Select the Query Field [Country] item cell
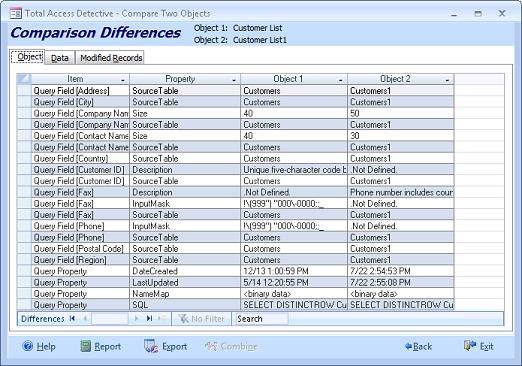This screenshot has width=522, height=366. pyautogui.click(x=80, y=158)
